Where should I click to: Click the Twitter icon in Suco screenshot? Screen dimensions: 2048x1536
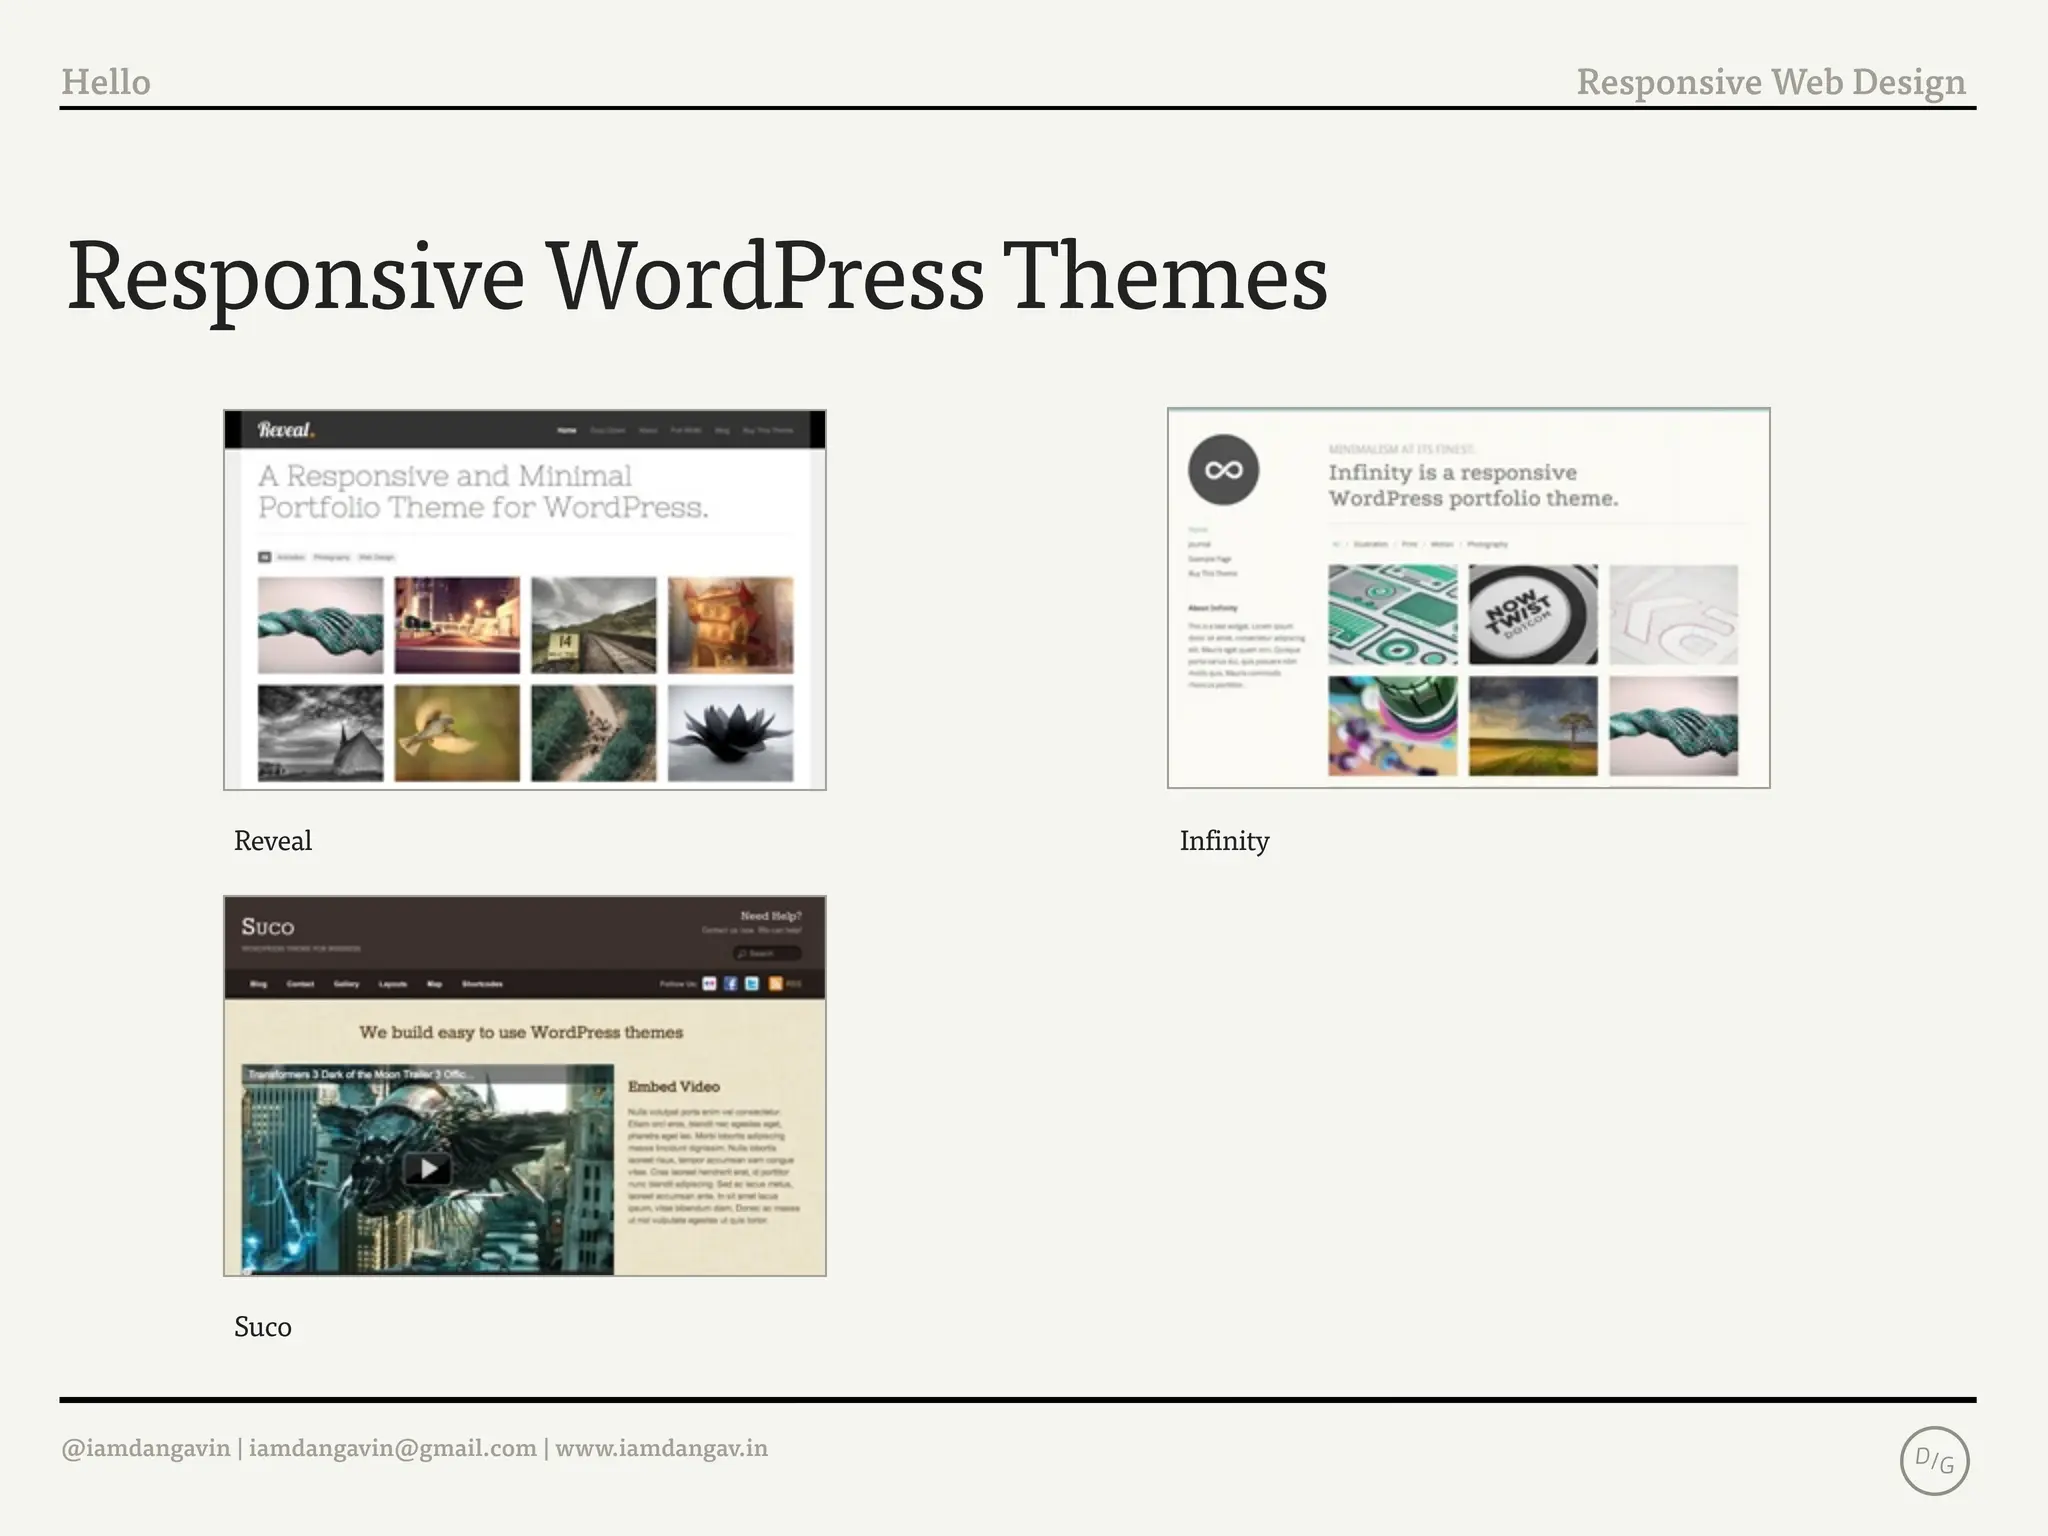click(752, 984)
